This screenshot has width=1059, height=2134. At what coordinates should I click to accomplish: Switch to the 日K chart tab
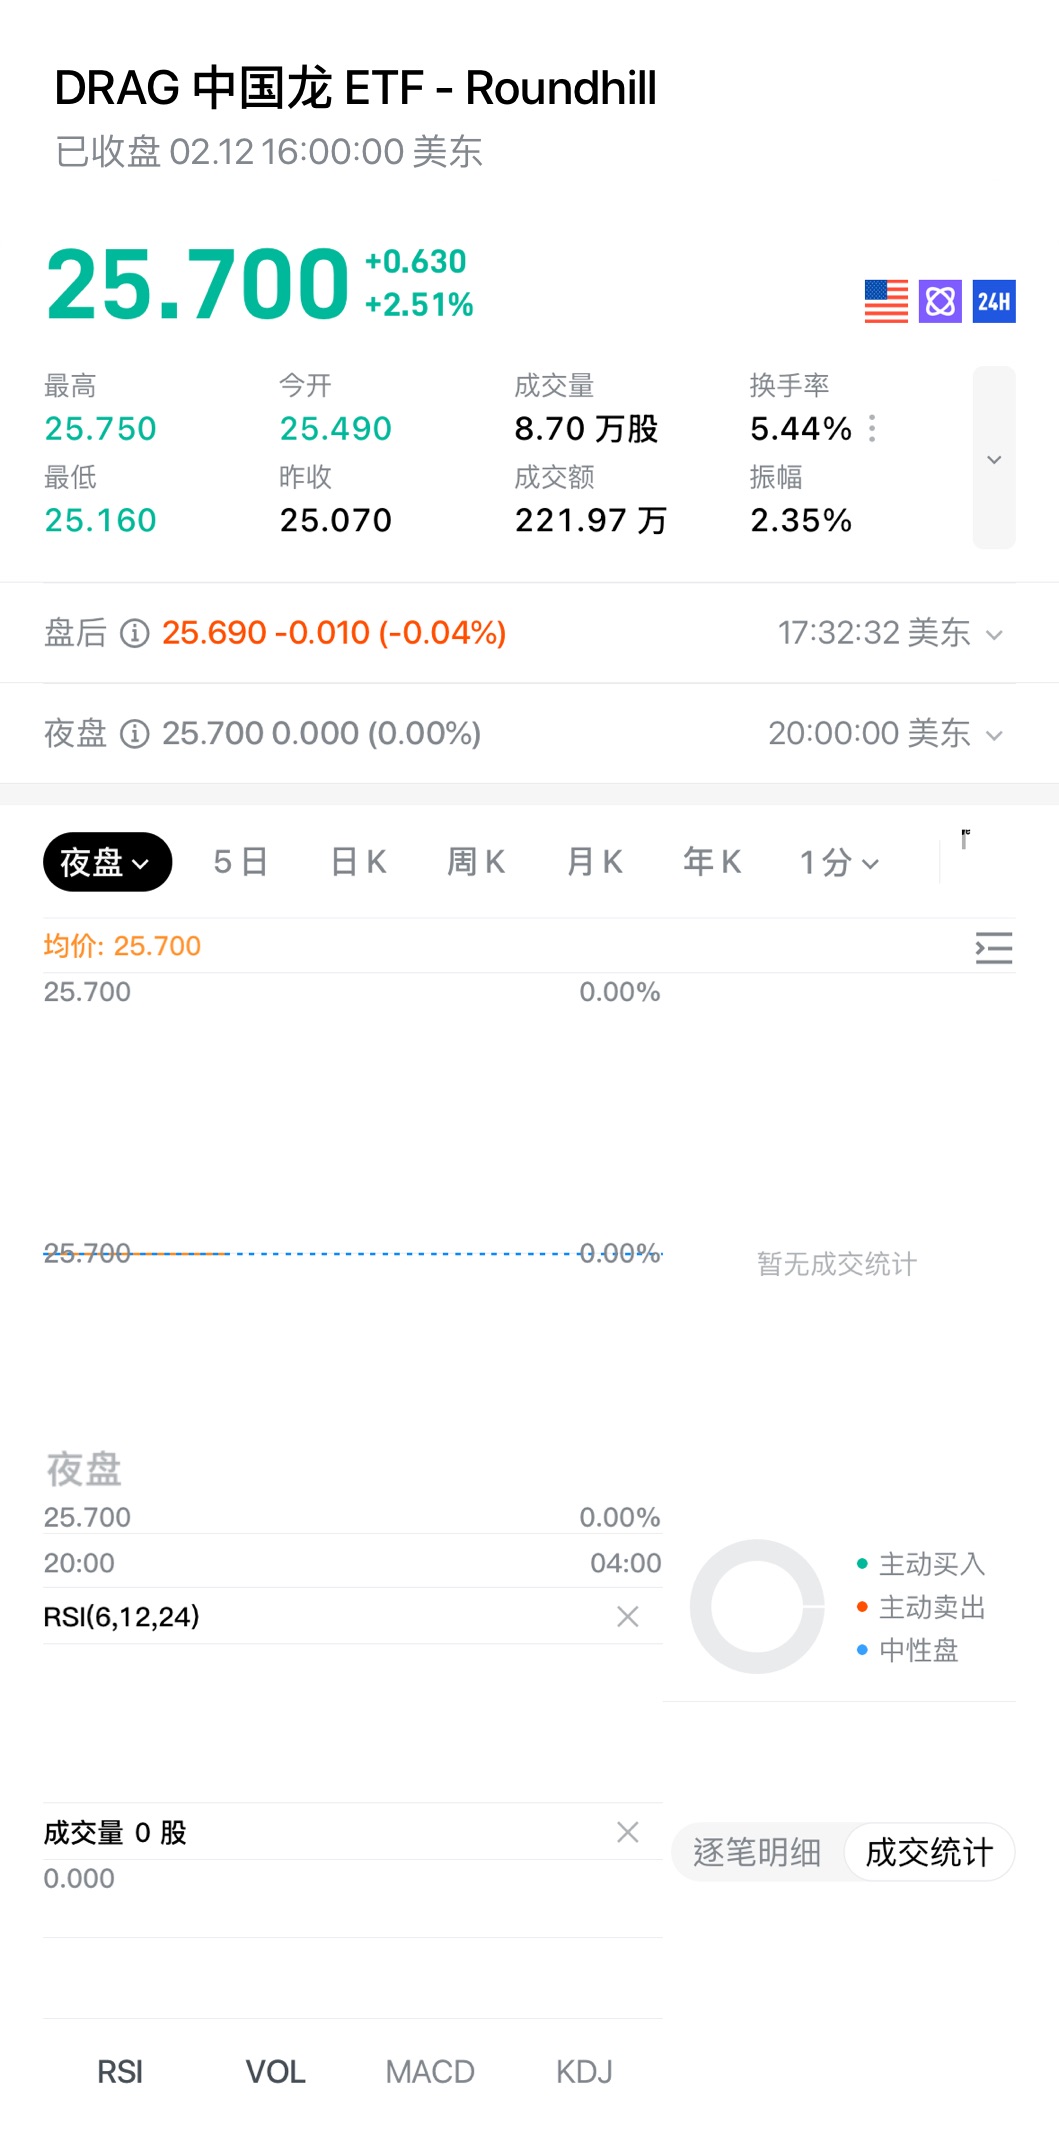click(358, 862)
